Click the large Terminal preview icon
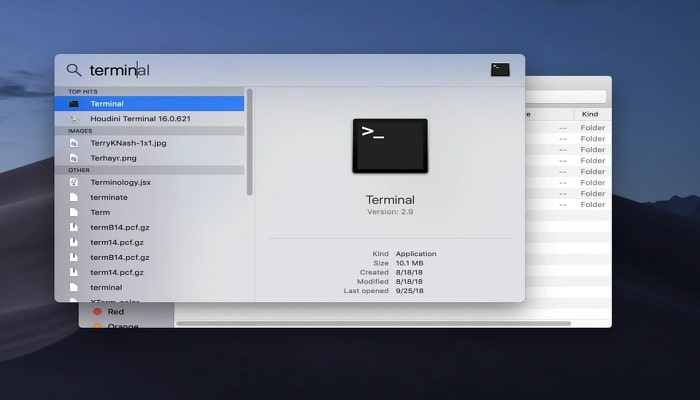The width and height of the screenshot is (700, 400). tap(390, 147)
